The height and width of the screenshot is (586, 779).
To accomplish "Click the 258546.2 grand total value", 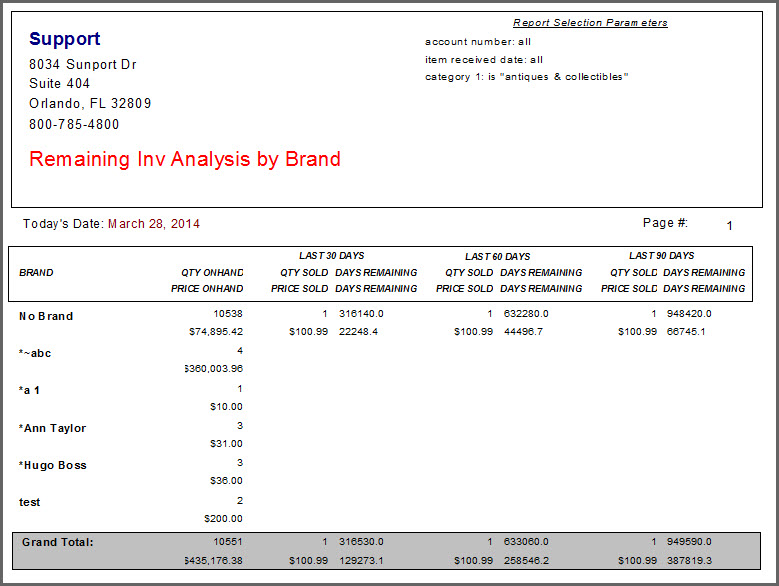I will pyautogui.click(x=526, y=561).
